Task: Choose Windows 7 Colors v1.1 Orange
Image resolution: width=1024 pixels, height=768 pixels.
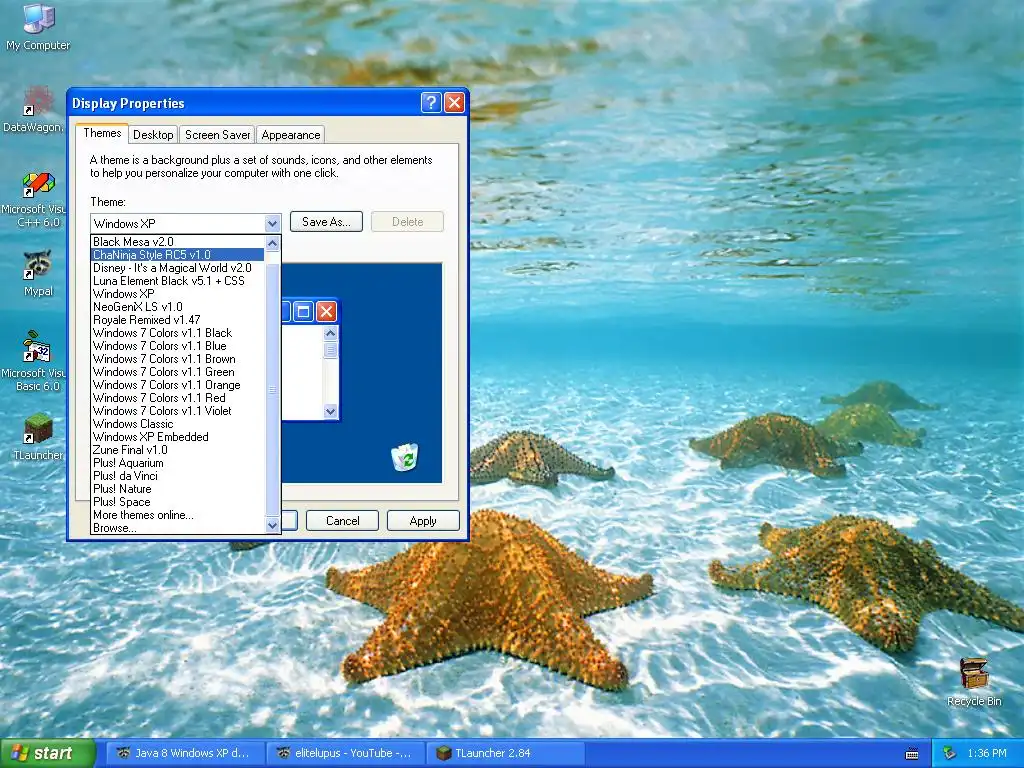Action: (178, 385)
